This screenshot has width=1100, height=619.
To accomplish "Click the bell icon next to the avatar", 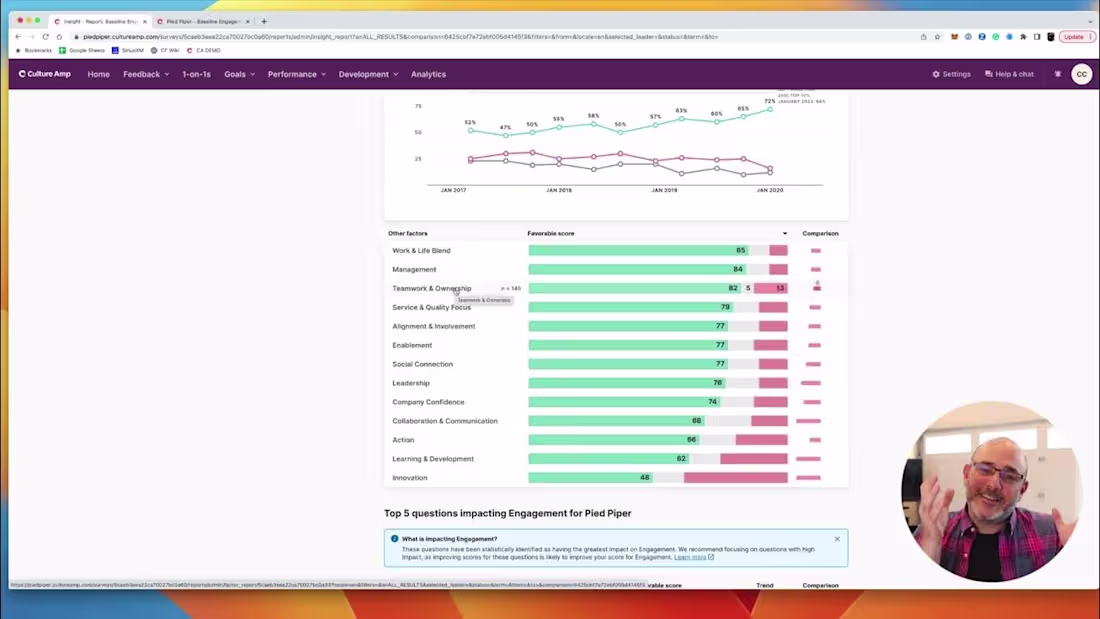I will tap(1057, 73).
